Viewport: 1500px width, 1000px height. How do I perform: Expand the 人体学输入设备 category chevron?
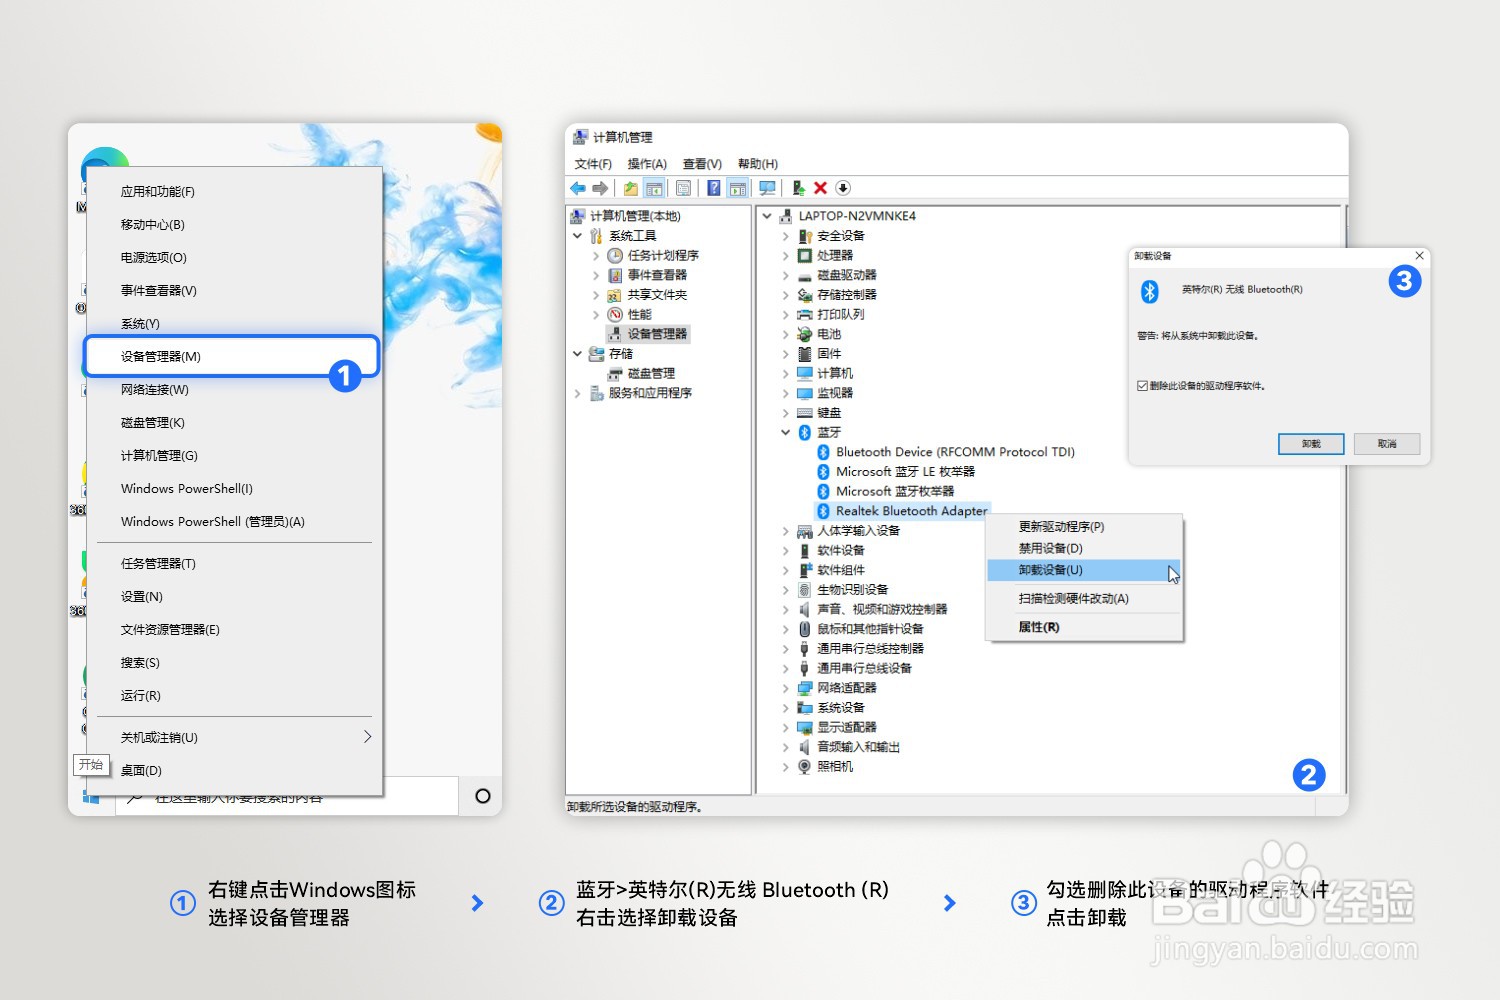point(786,531)
